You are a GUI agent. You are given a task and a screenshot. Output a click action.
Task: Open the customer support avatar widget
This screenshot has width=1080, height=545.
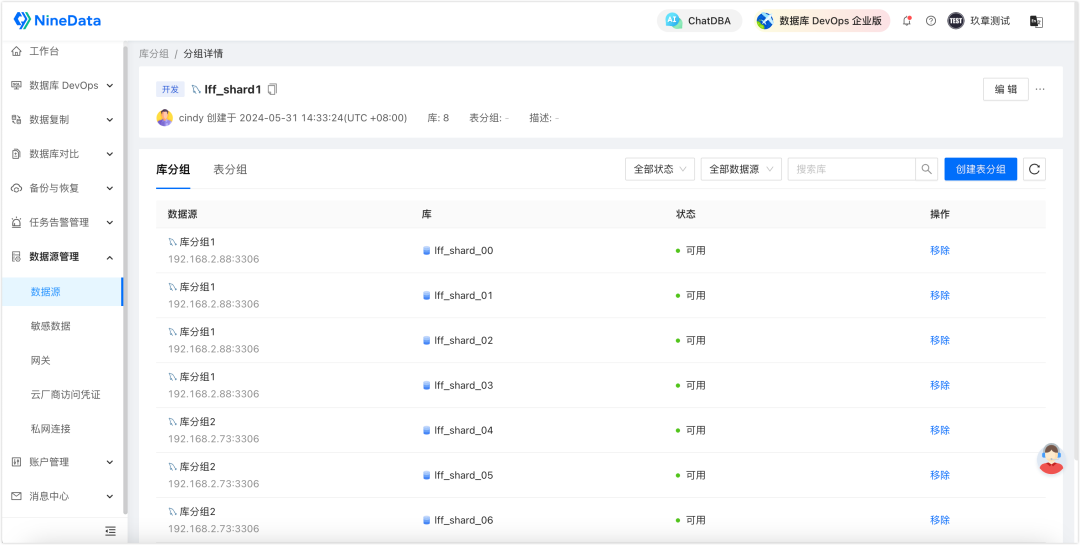pos(1051,459)
